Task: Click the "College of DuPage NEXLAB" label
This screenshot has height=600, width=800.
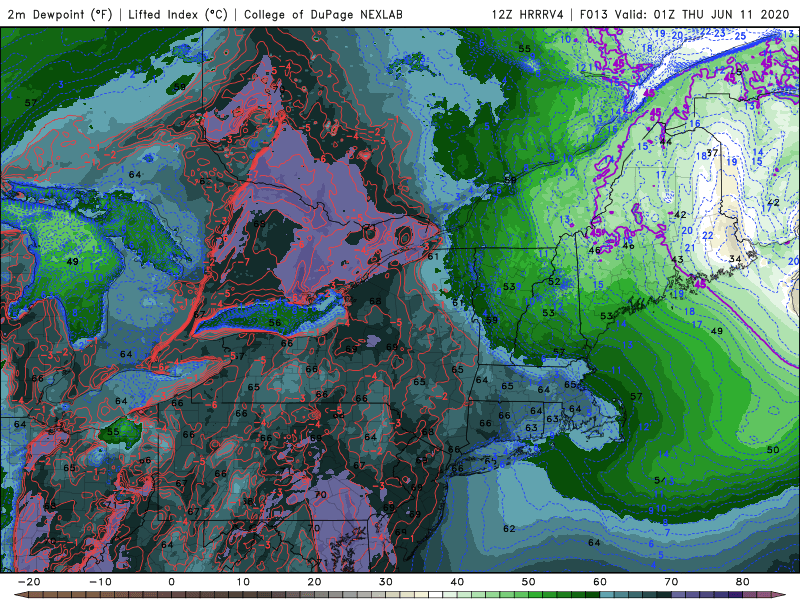Action: 323,14
